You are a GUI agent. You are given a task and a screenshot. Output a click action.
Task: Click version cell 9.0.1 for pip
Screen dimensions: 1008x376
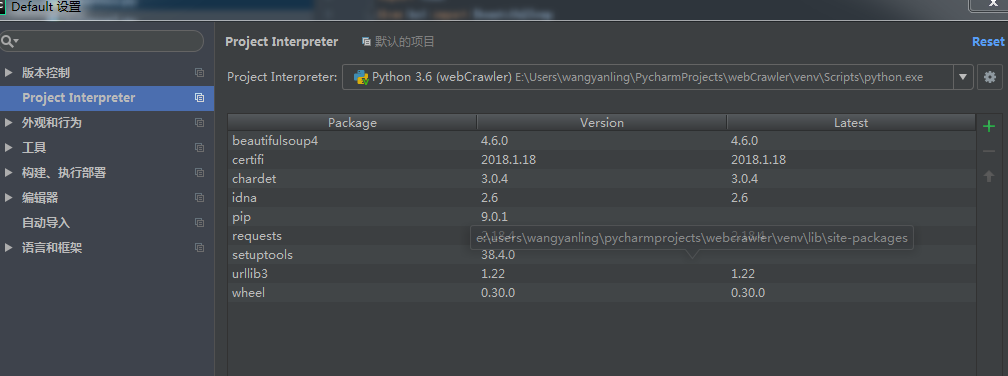click(x=494, y=217)
